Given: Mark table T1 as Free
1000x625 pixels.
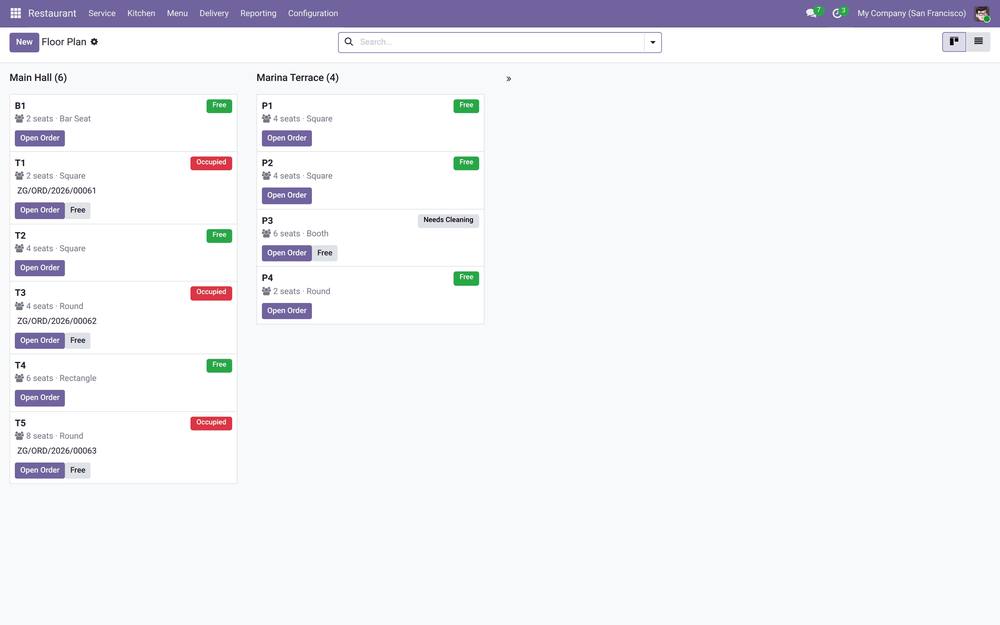Looking at the screenshot, I should [78, 210].
